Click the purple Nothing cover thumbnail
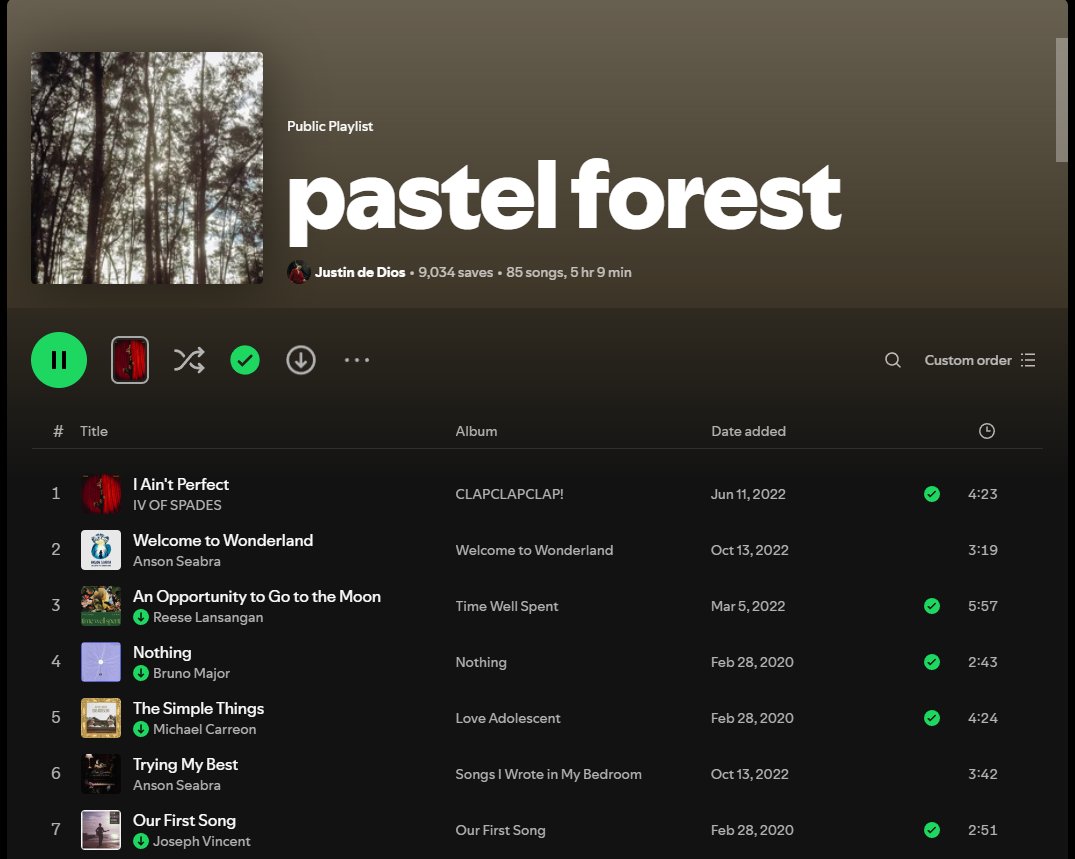1075x859 pixels. (x=101, y=662)
